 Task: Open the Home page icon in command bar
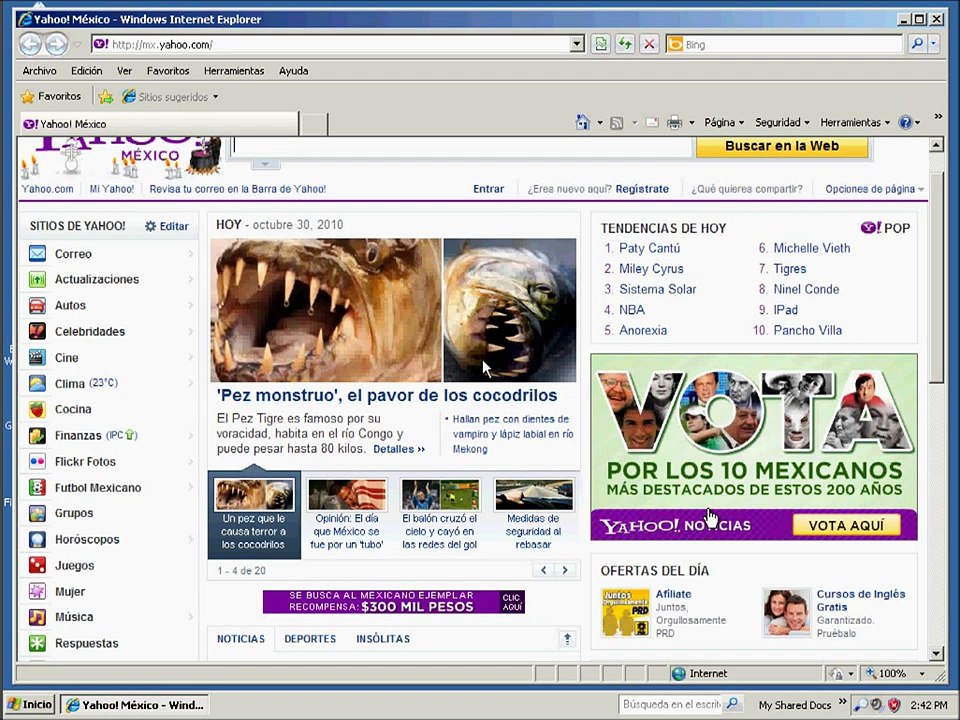click(583, 122)
